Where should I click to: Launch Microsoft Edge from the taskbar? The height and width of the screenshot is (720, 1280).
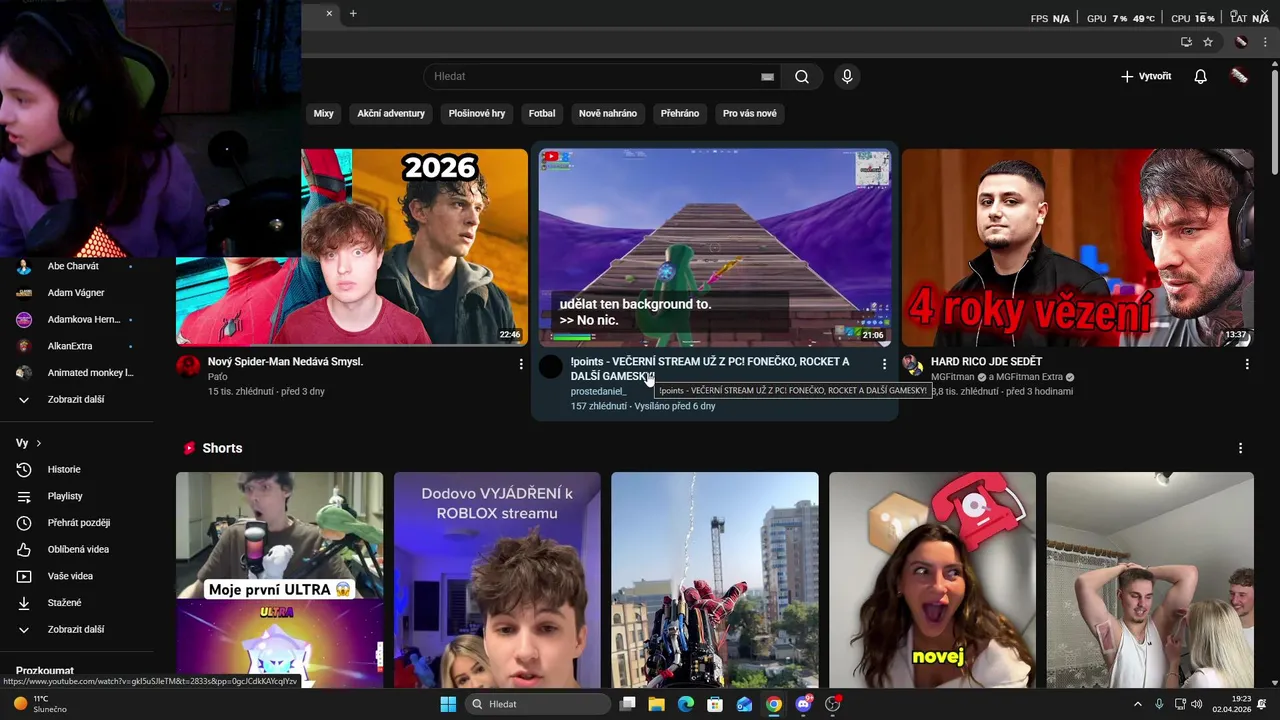coord(686,704)
